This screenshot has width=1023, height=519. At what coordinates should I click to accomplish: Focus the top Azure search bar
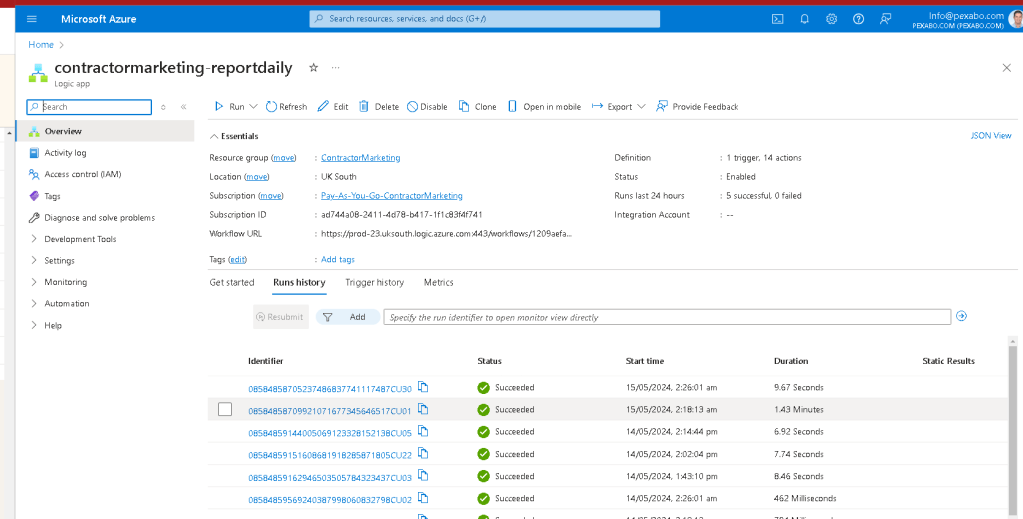(x=485, y=19)
